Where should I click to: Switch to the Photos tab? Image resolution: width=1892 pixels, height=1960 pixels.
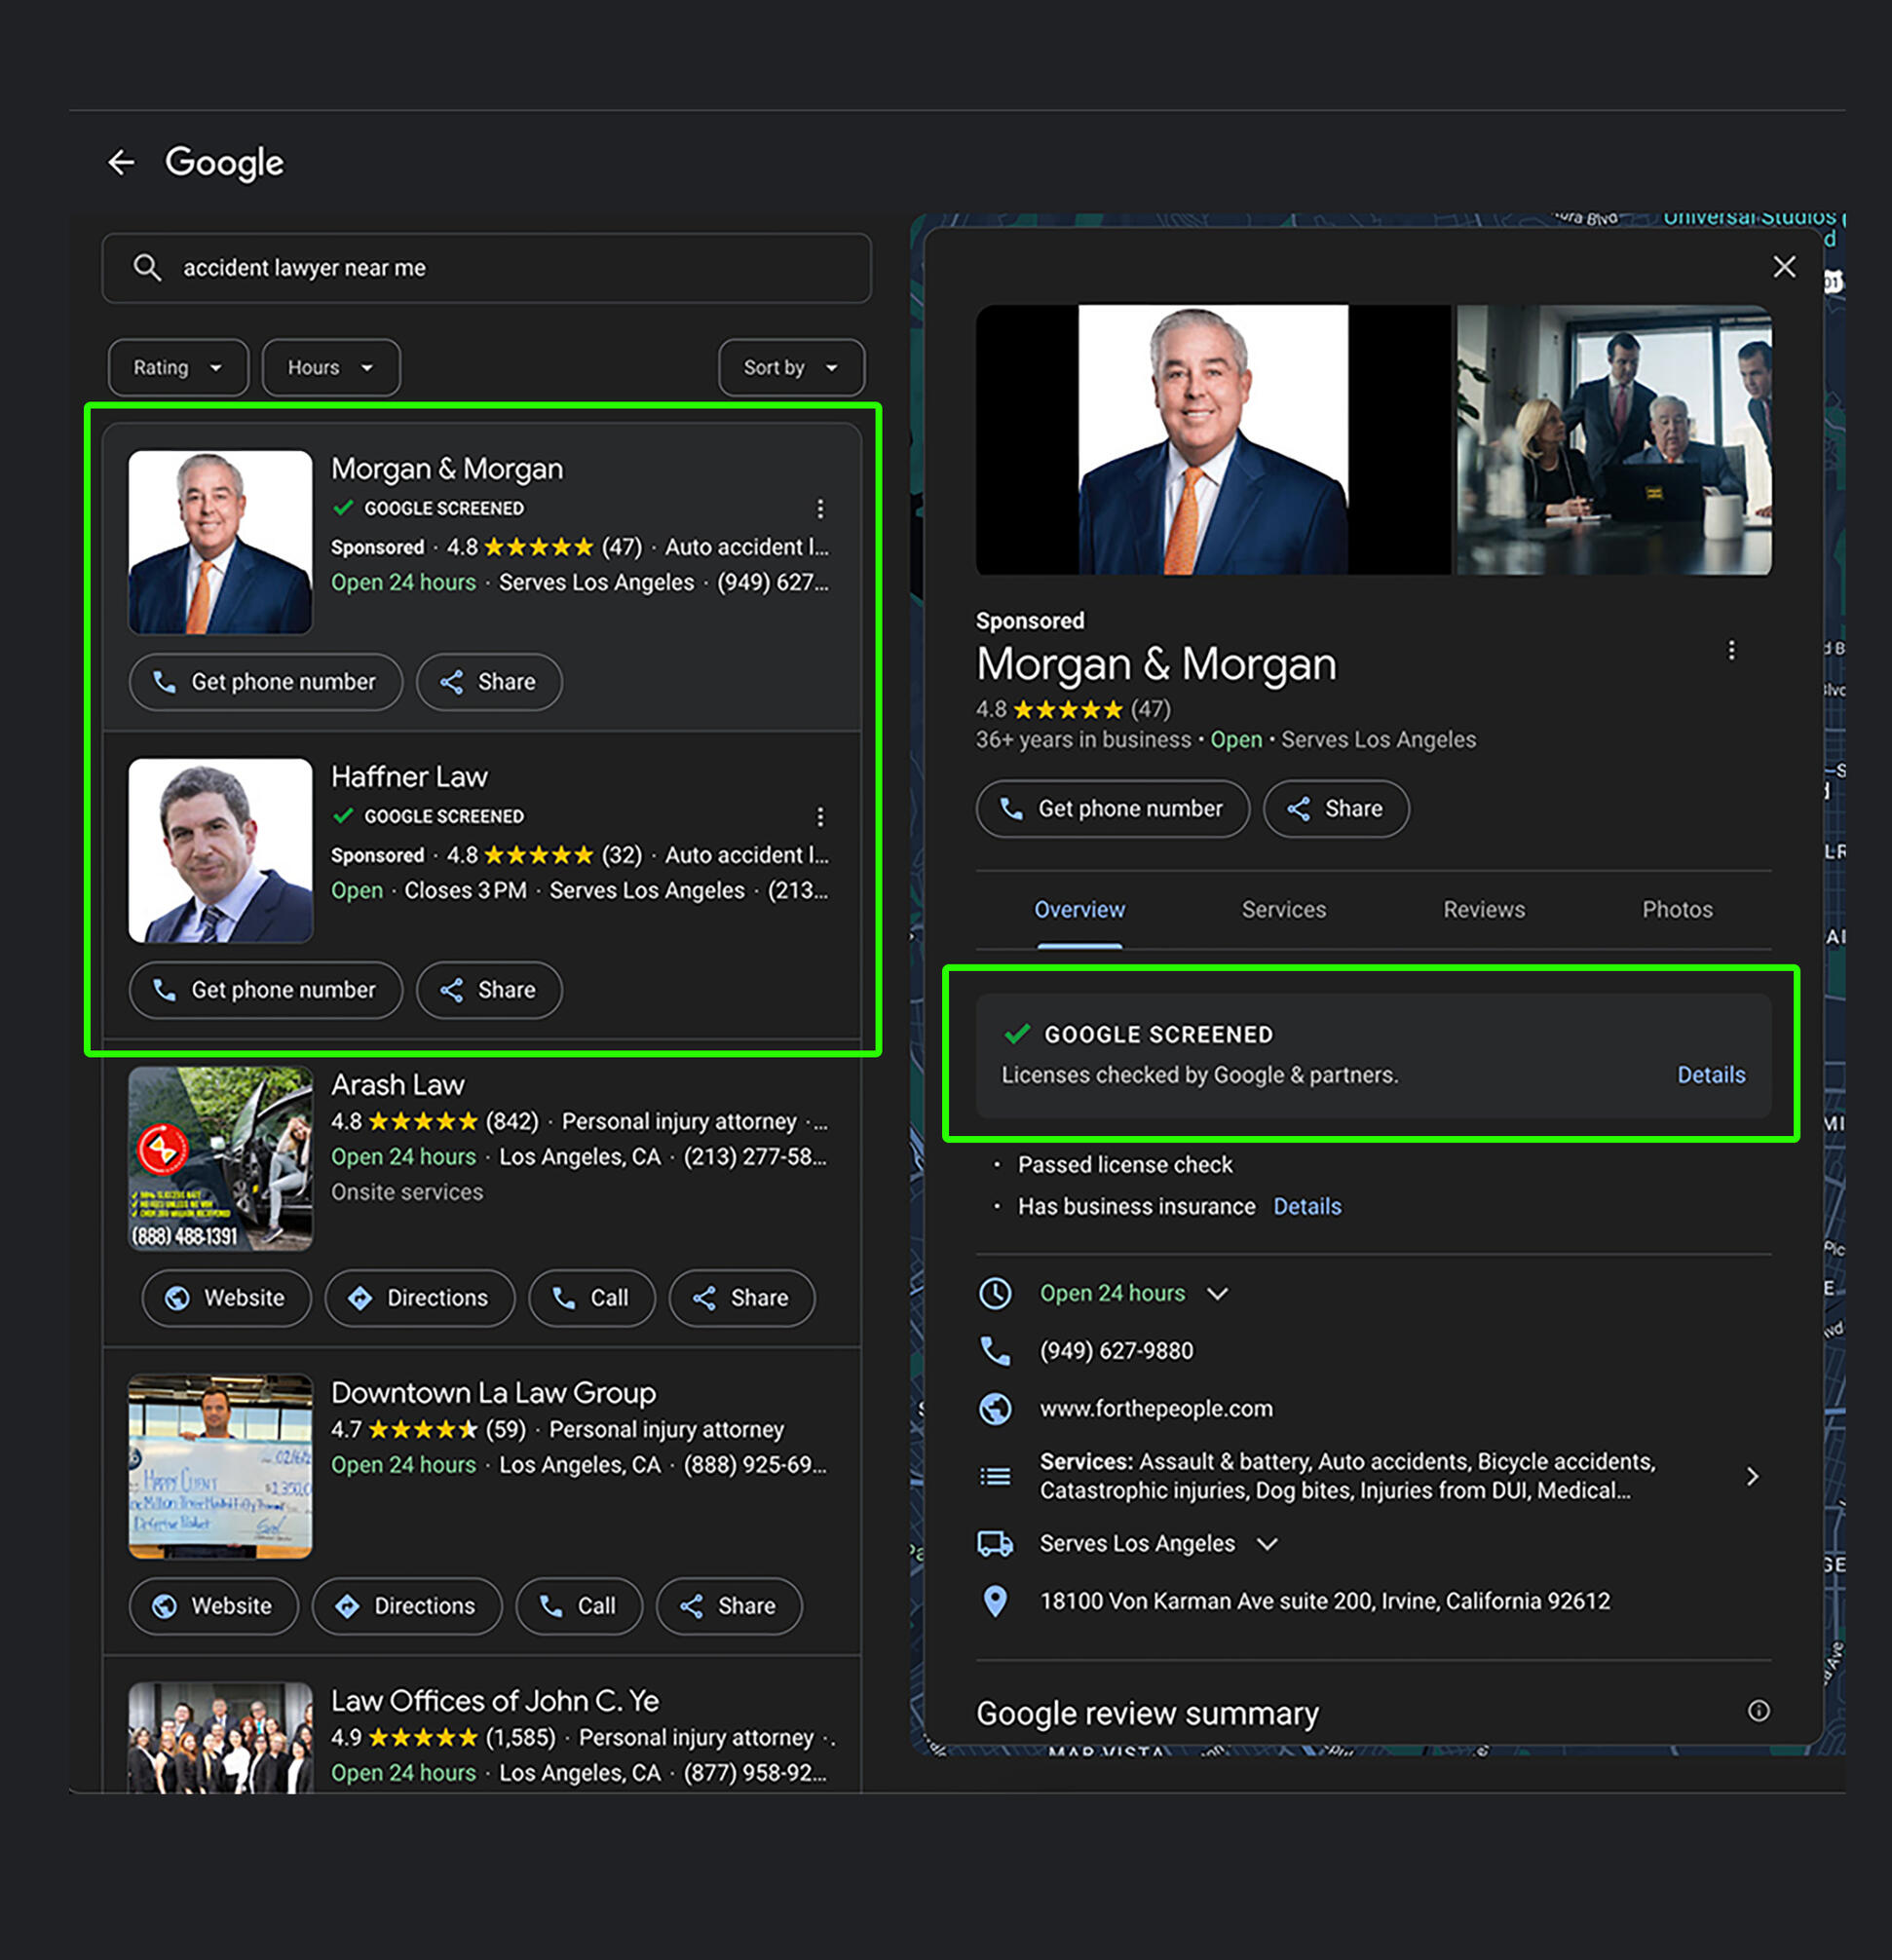1677,909
